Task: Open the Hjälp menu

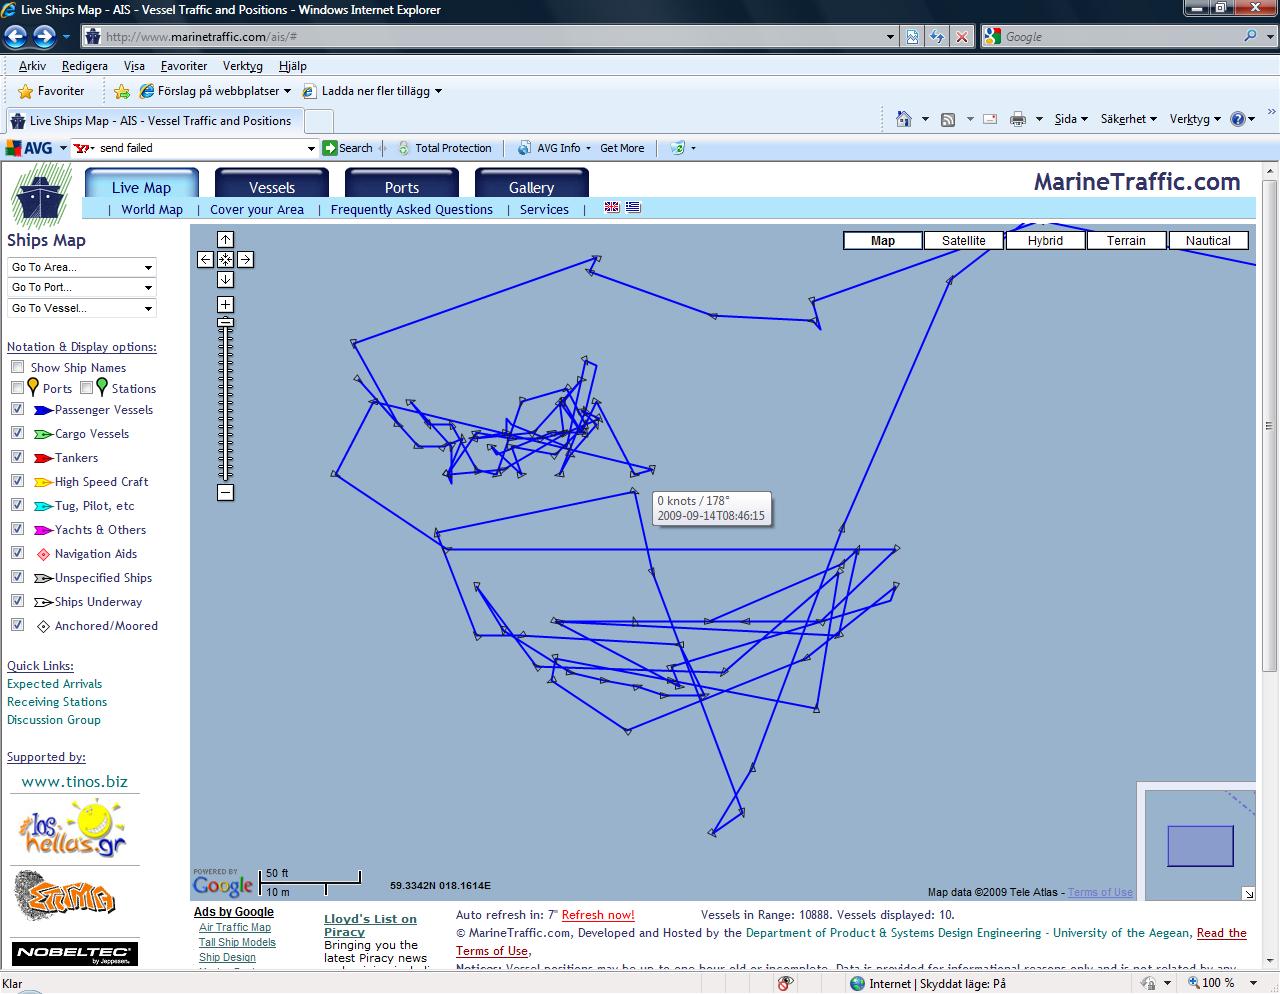Action: tap(292, 66)
